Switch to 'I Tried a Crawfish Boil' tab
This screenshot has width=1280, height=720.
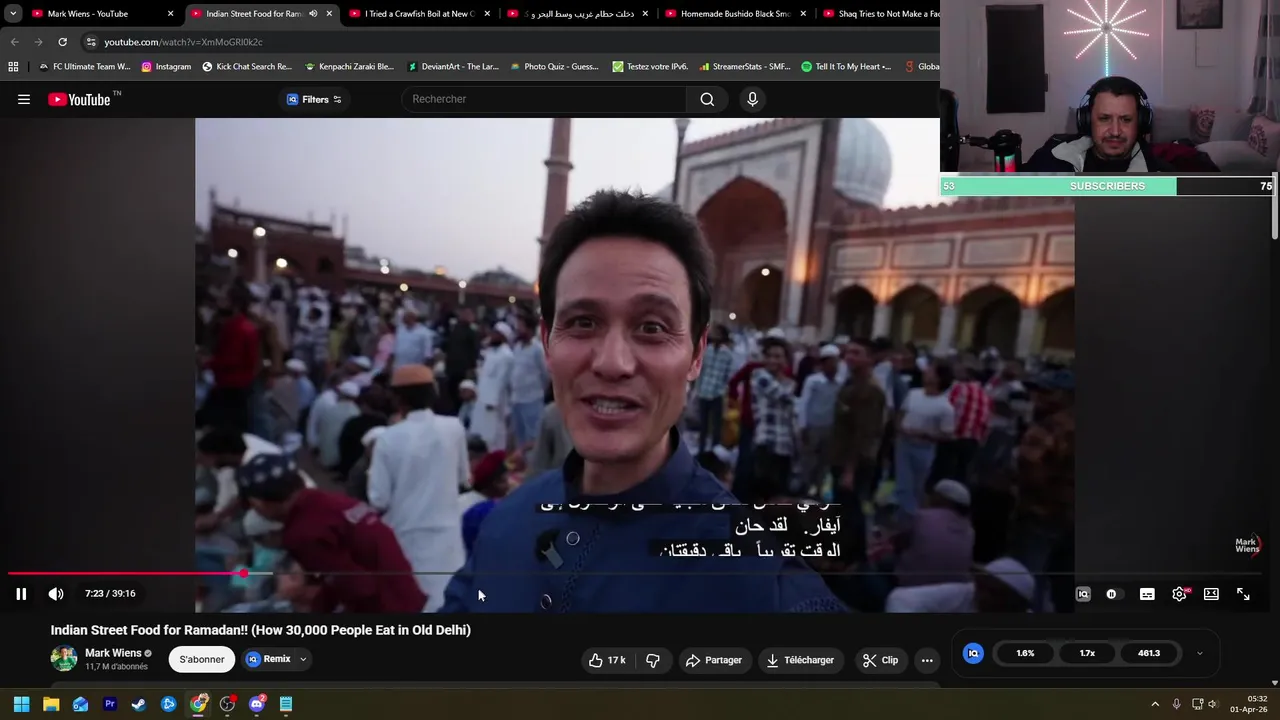[418, 14]
